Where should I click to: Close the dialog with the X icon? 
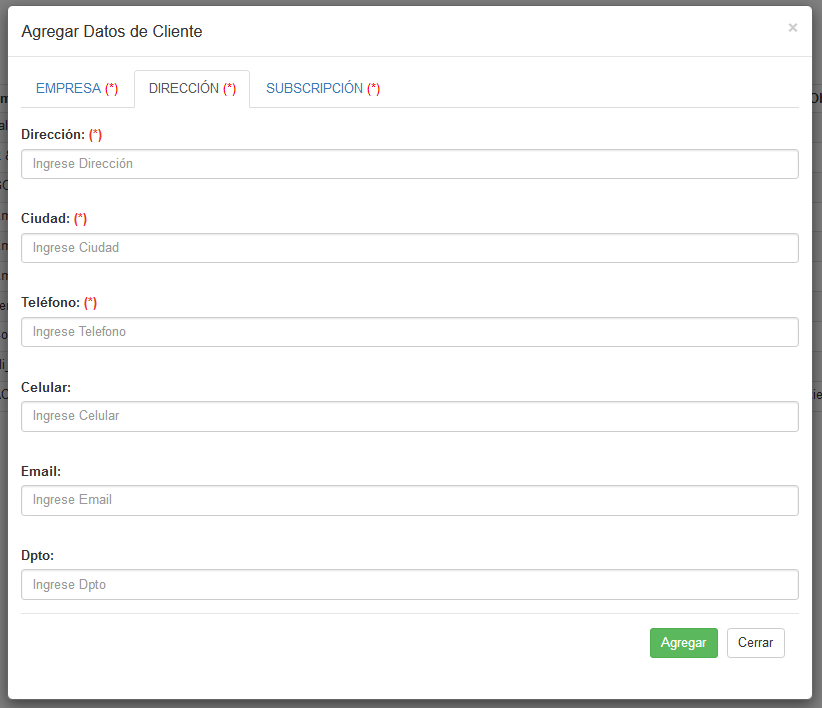coord(792,28)
